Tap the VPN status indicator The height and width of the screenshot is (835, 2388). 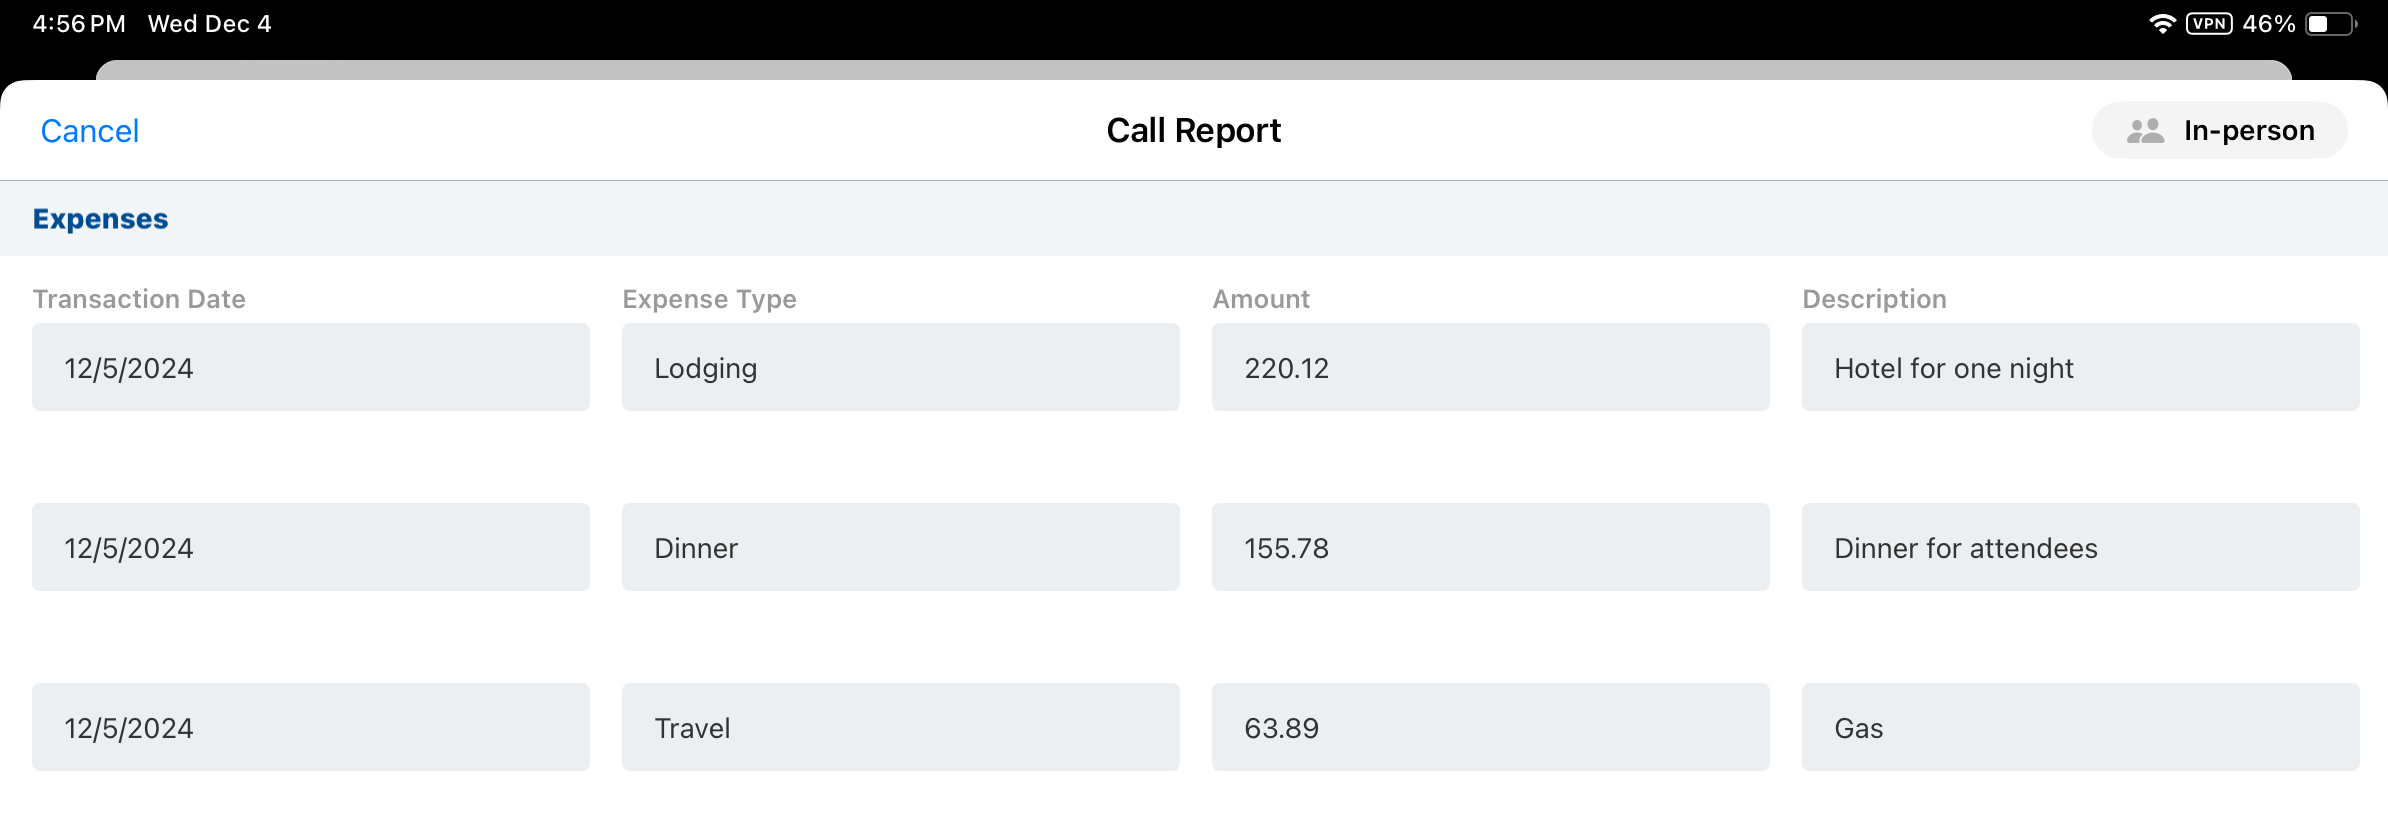pyautogui.click(x=2208, y=24)
